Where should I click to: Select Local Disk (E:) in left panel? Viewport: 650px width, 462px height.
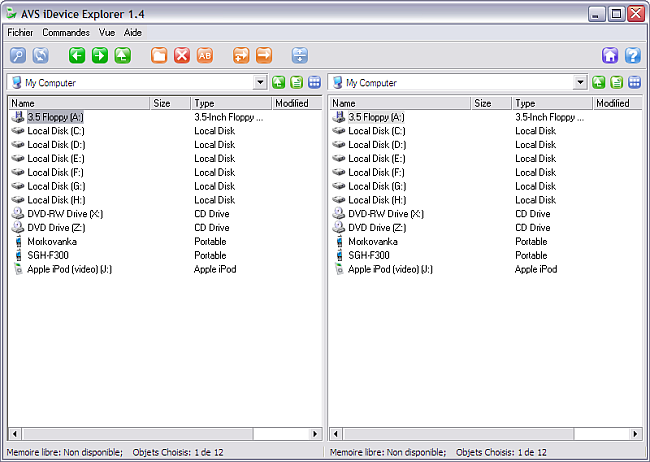pos(56,159)
